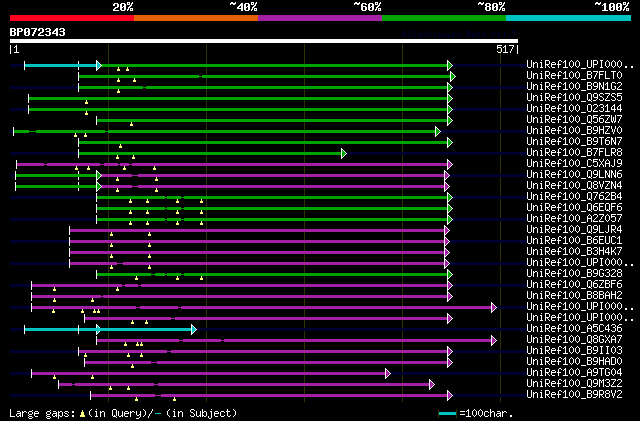Select the UniRef100_Q6EQF6 hit label
Screen dimensions: 640x421
pyautogui.click(x=574, y=208)
